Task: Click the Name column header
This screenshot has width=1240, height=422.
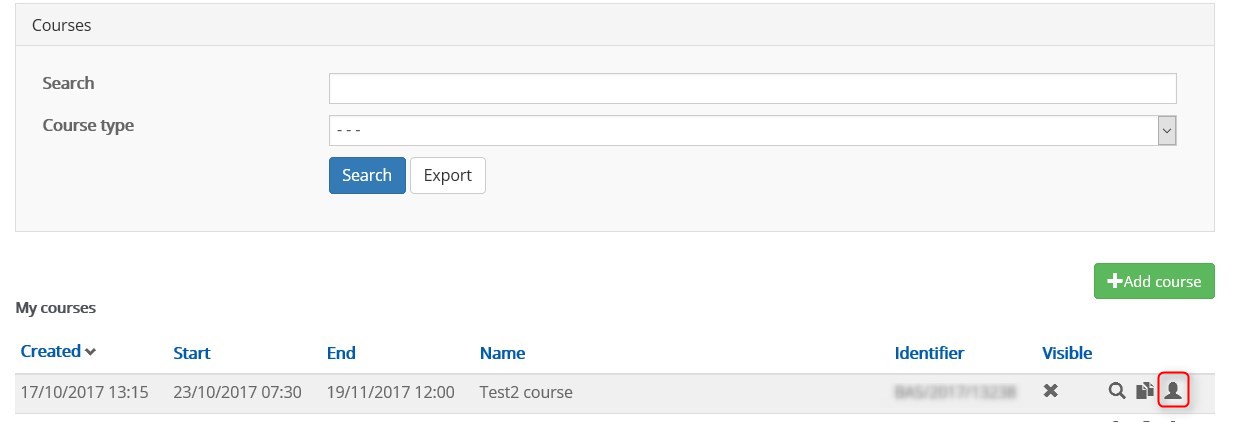Action: coord(502,353)
